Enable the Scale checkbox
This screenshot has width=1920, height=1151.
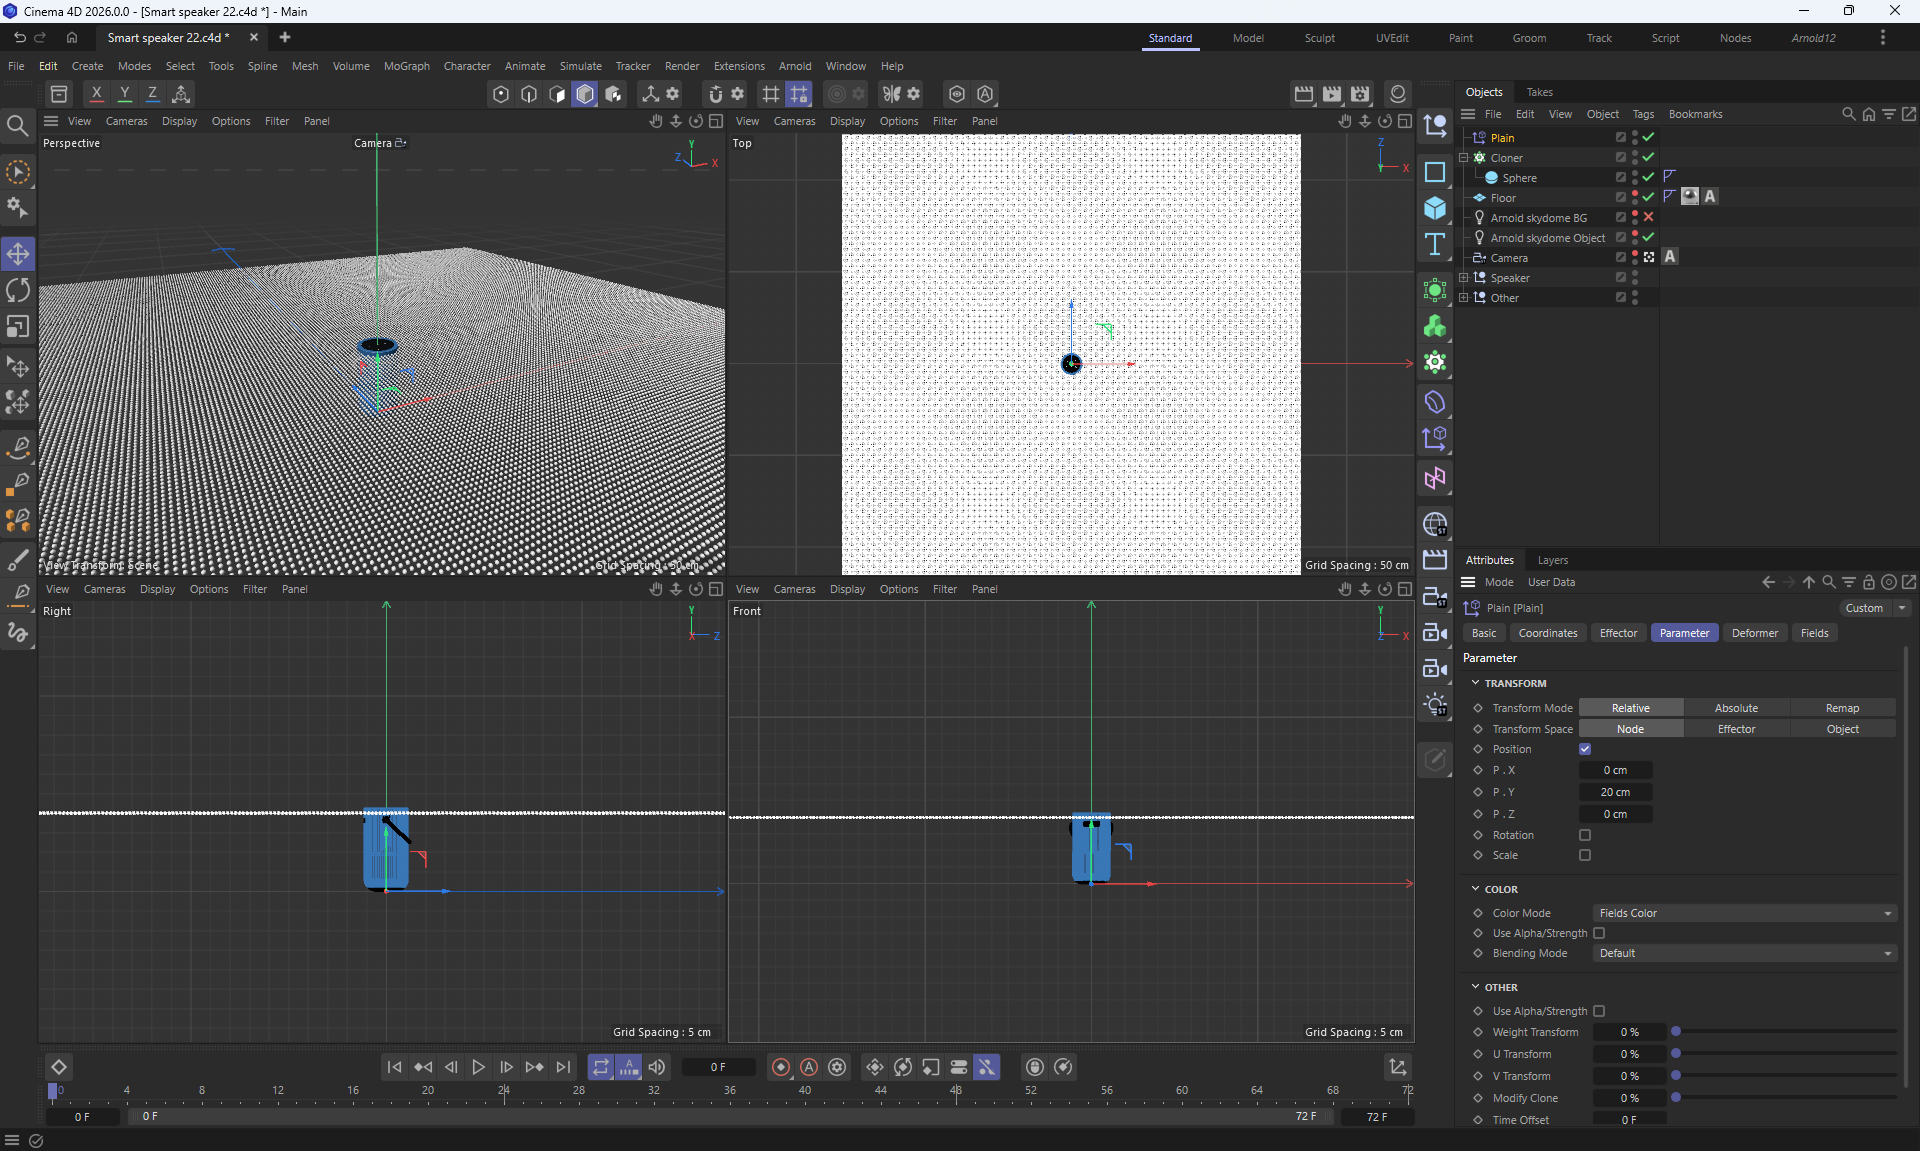[x=1585, y=855]
